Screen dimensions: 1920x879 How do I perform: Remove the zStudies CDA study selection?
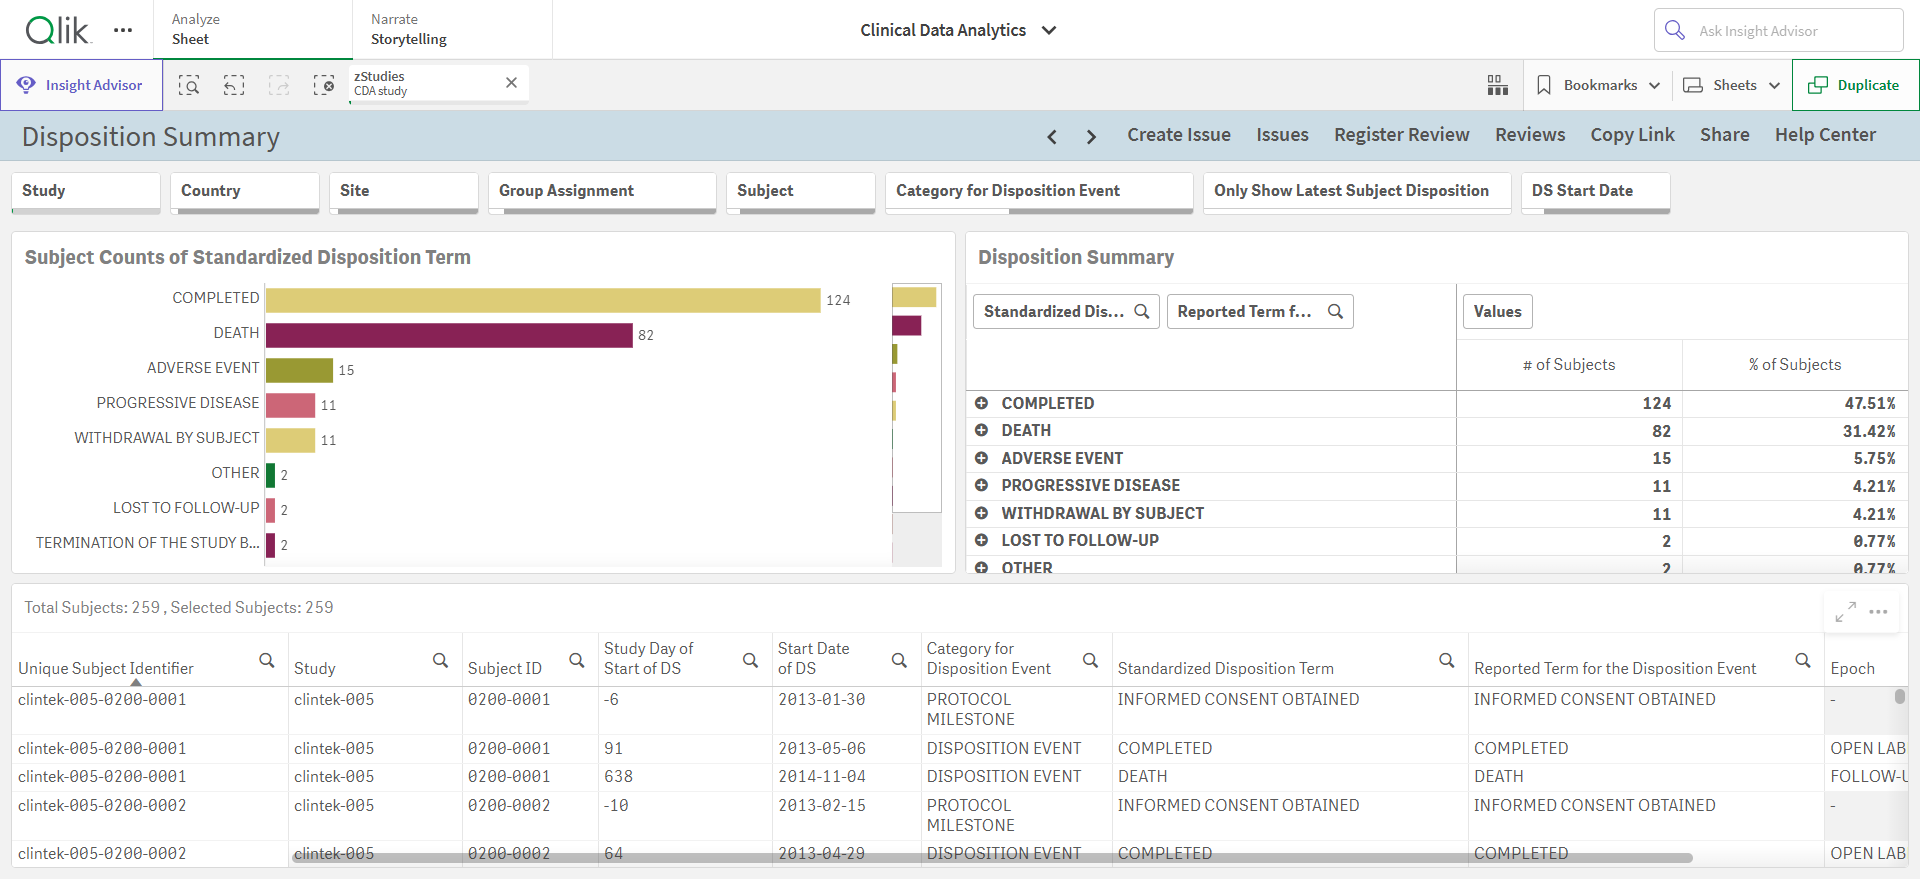click(x=511, y=83)
